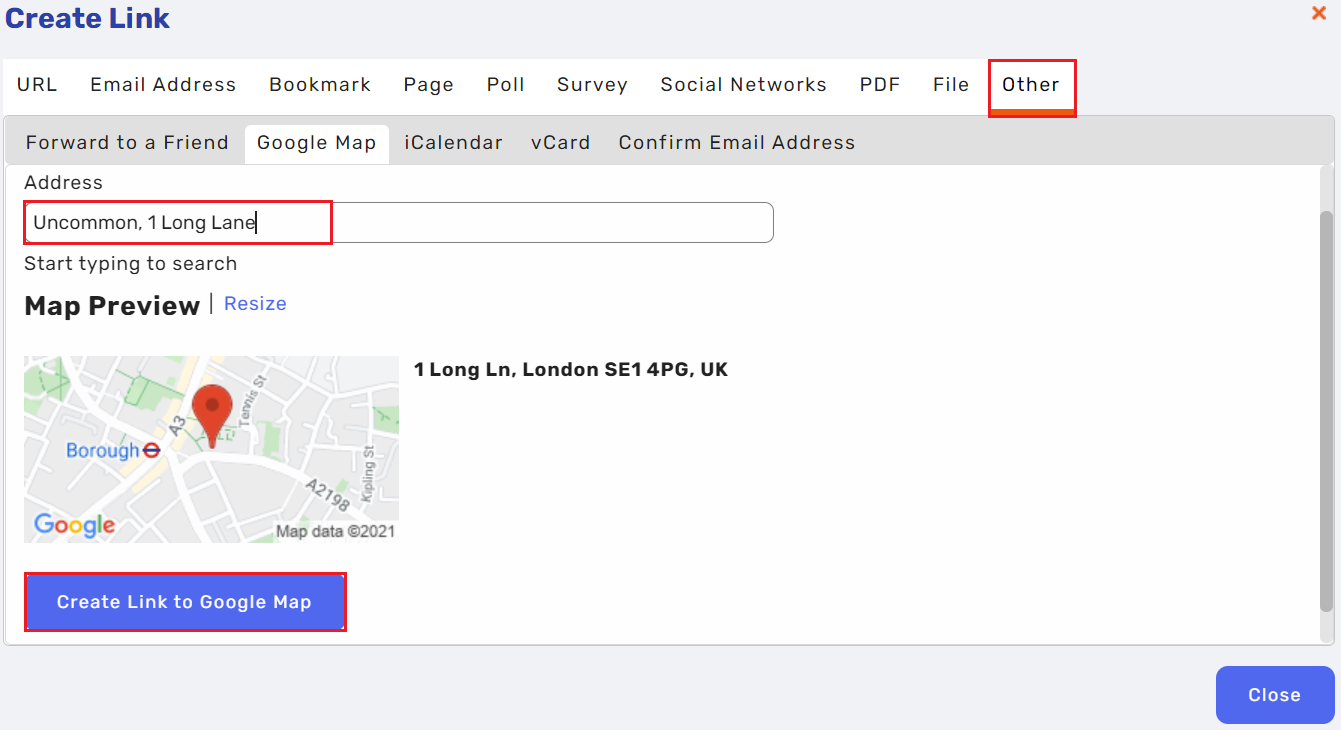The image size is (1341, 730).
Task: Click the 'Map Preview' heading
Action: click(x=112, y=306)
